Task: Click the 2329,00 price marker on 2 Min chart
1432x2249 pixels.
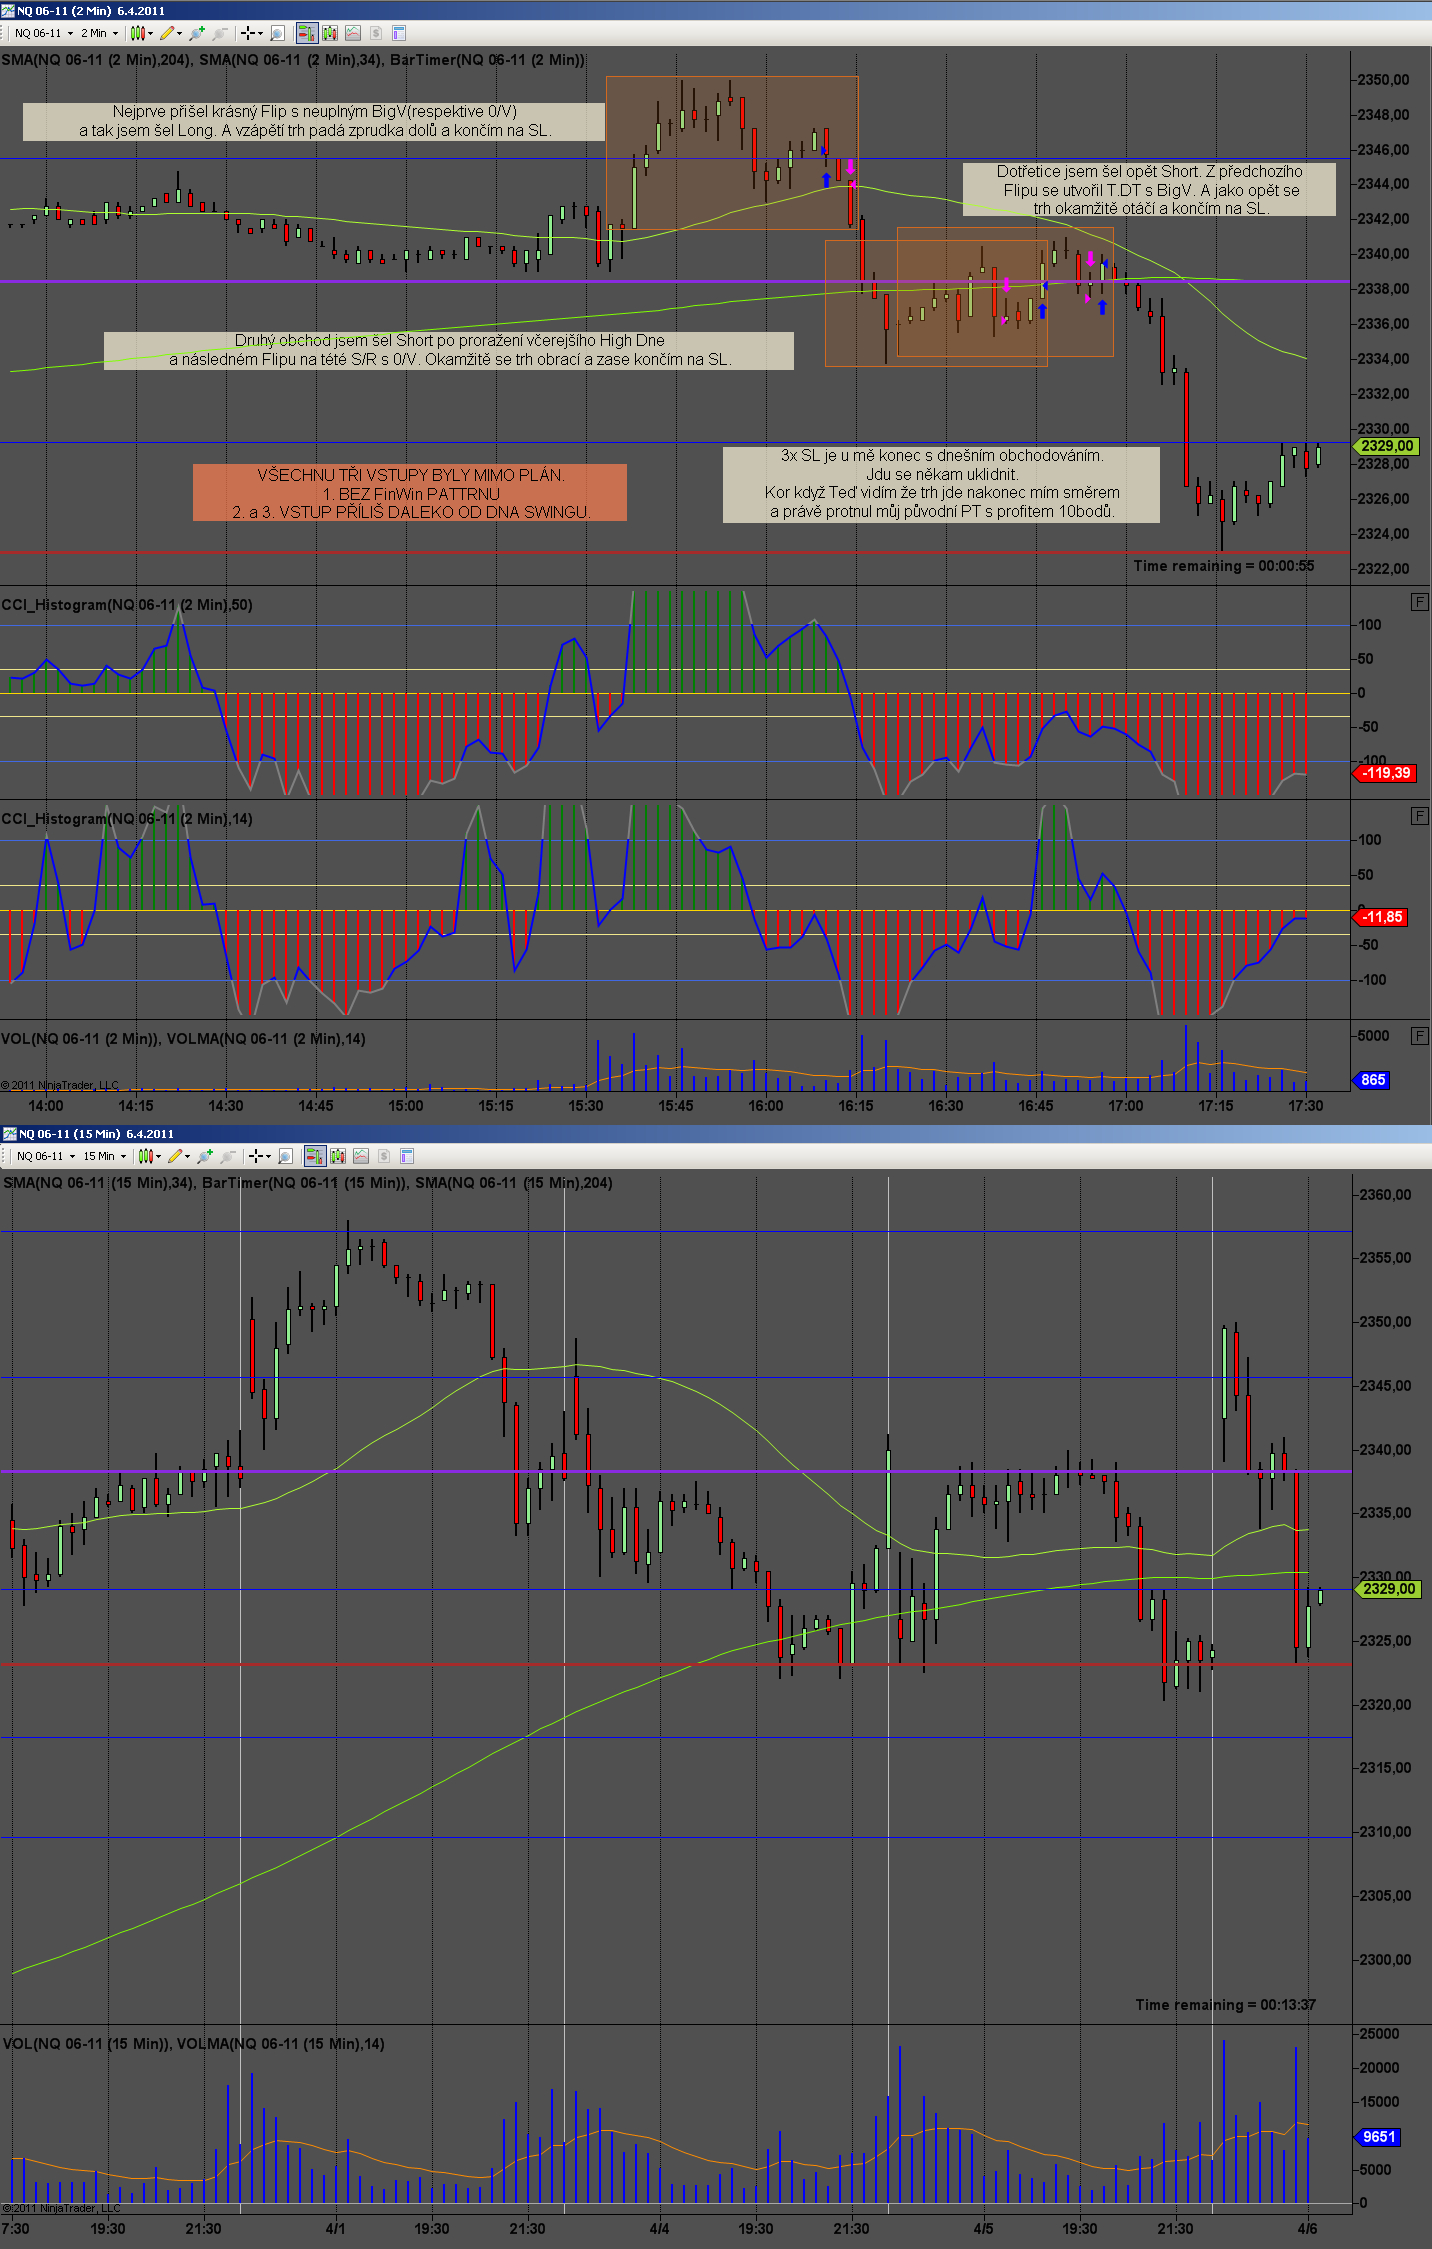Action: (1386, 446)
